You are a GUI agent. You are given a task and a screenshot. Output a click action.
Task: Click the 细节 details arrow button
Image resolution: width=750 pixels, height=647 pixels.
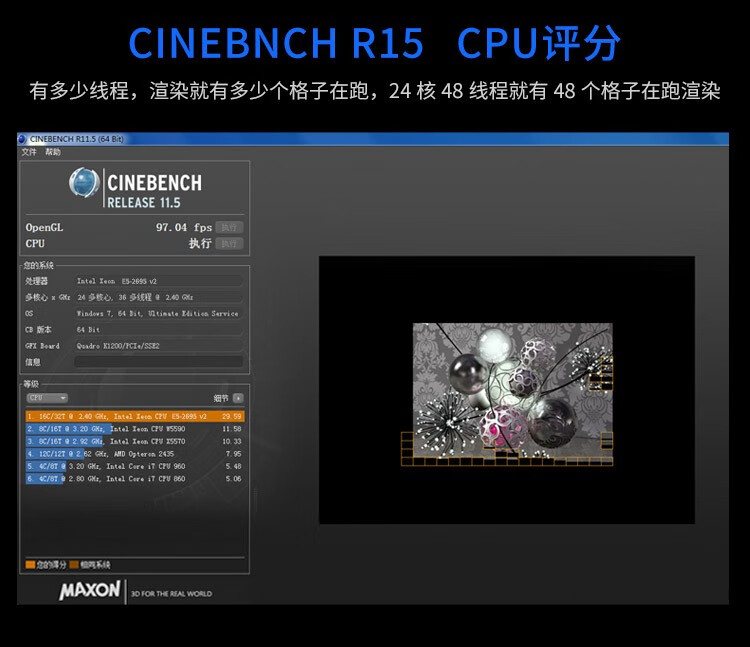238,398
